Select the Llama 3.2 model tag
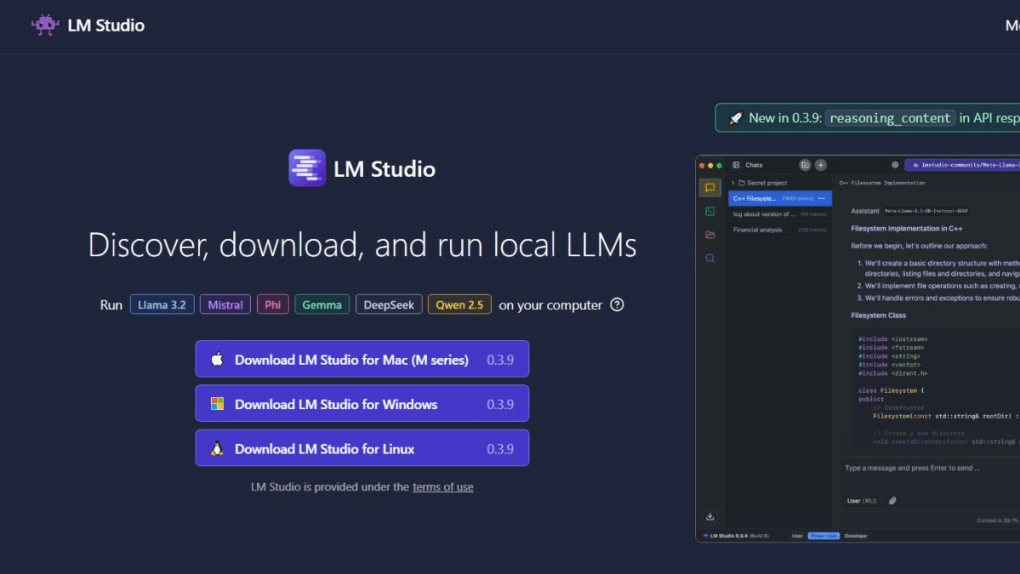Screen dimensions: 1020x574 click(x=161, y=305)
